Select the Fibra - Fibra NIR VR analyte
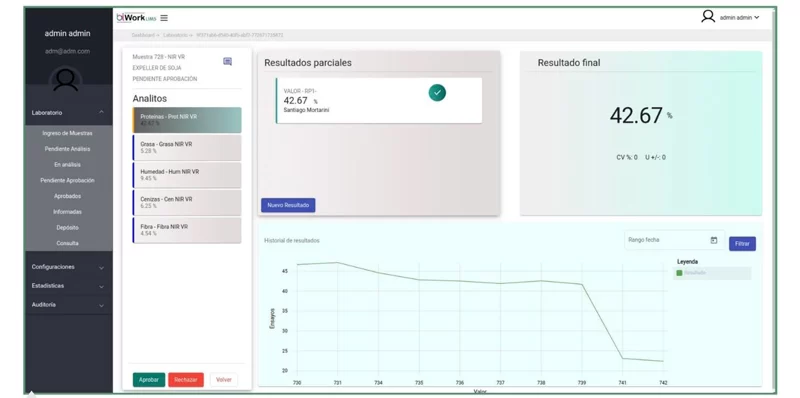Image resolution: width=800 pixels, height=398 pixels. [187, 230]
